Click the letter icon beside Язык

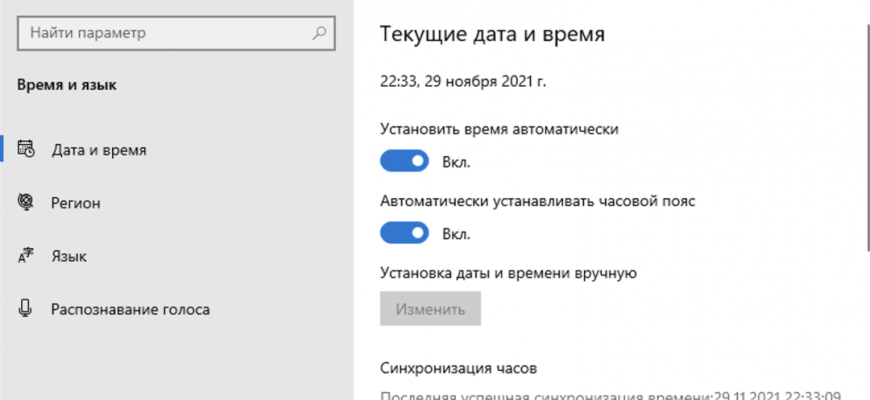[x=26, y=256]
